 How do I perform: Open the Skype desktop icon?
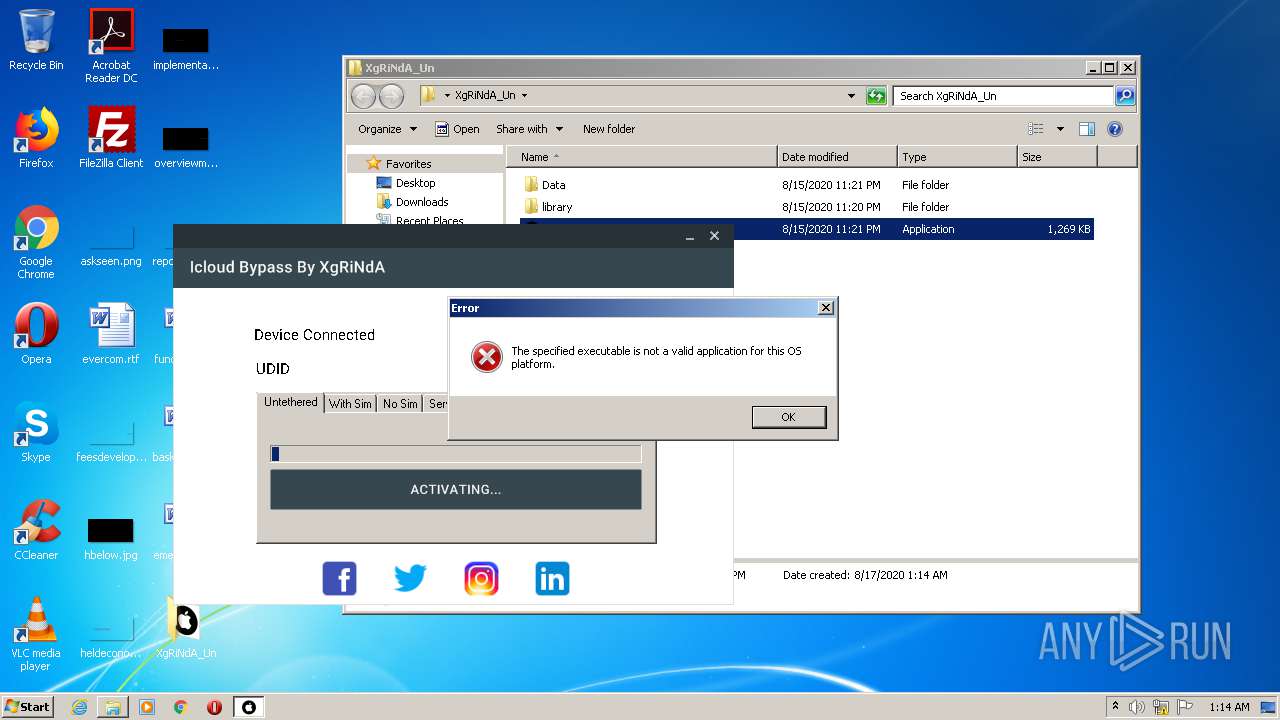point(36,432)
